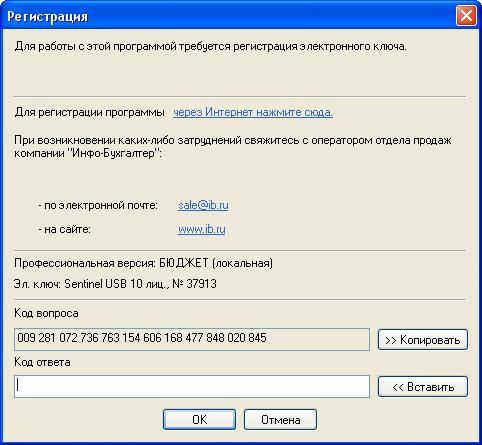This screenshot has width=482, height=445.
Task: Close the Регистрация dialog window
Action: tap(466, 16)
